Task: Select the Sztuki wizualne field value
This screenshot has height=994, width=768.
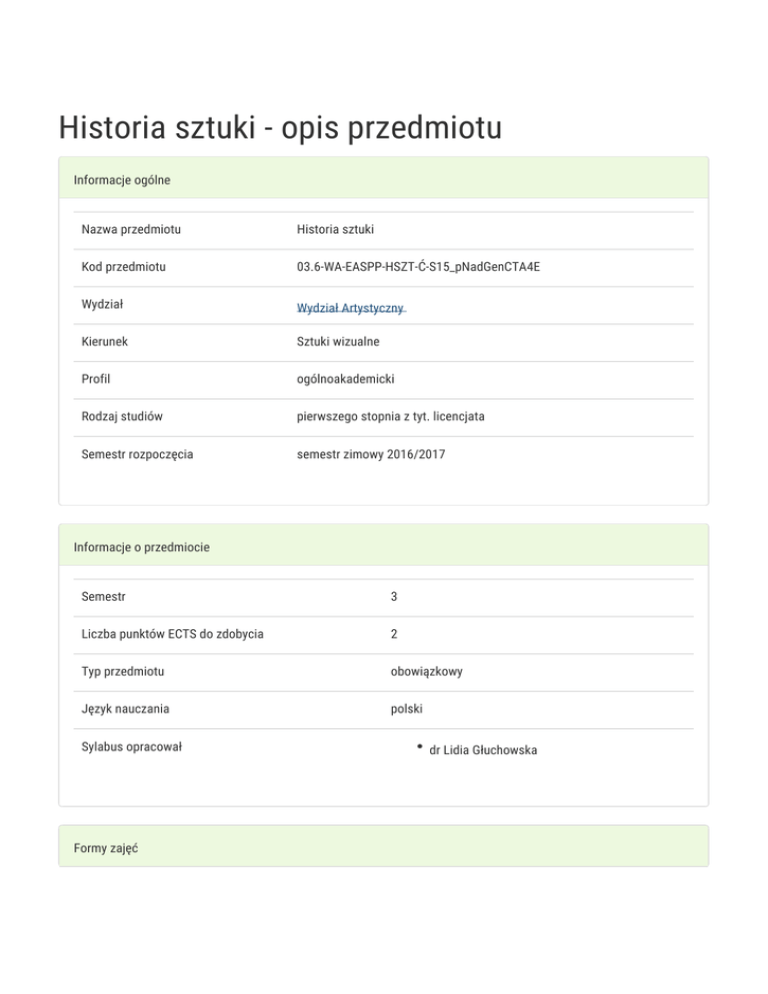Action: 338,342
